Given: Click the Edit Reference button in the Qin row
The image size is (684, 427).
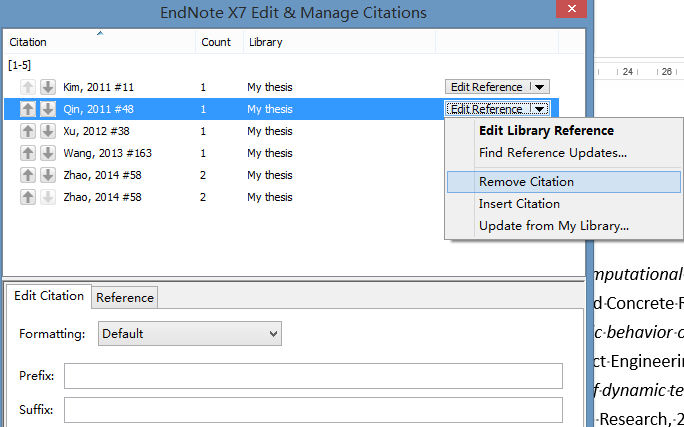Looking at the screenshot, I should click(486, 109).
